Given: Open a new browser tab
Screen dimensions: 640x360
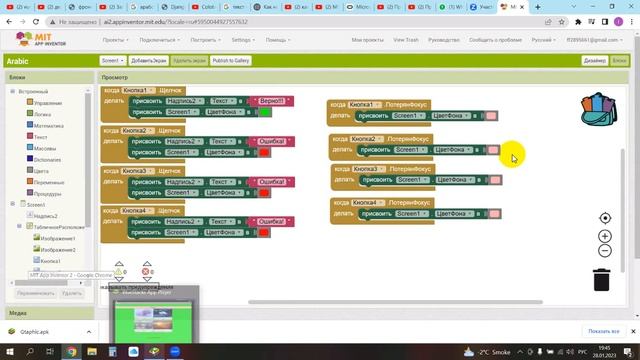Looking at the screenshot, I should [x=538, y=7].
